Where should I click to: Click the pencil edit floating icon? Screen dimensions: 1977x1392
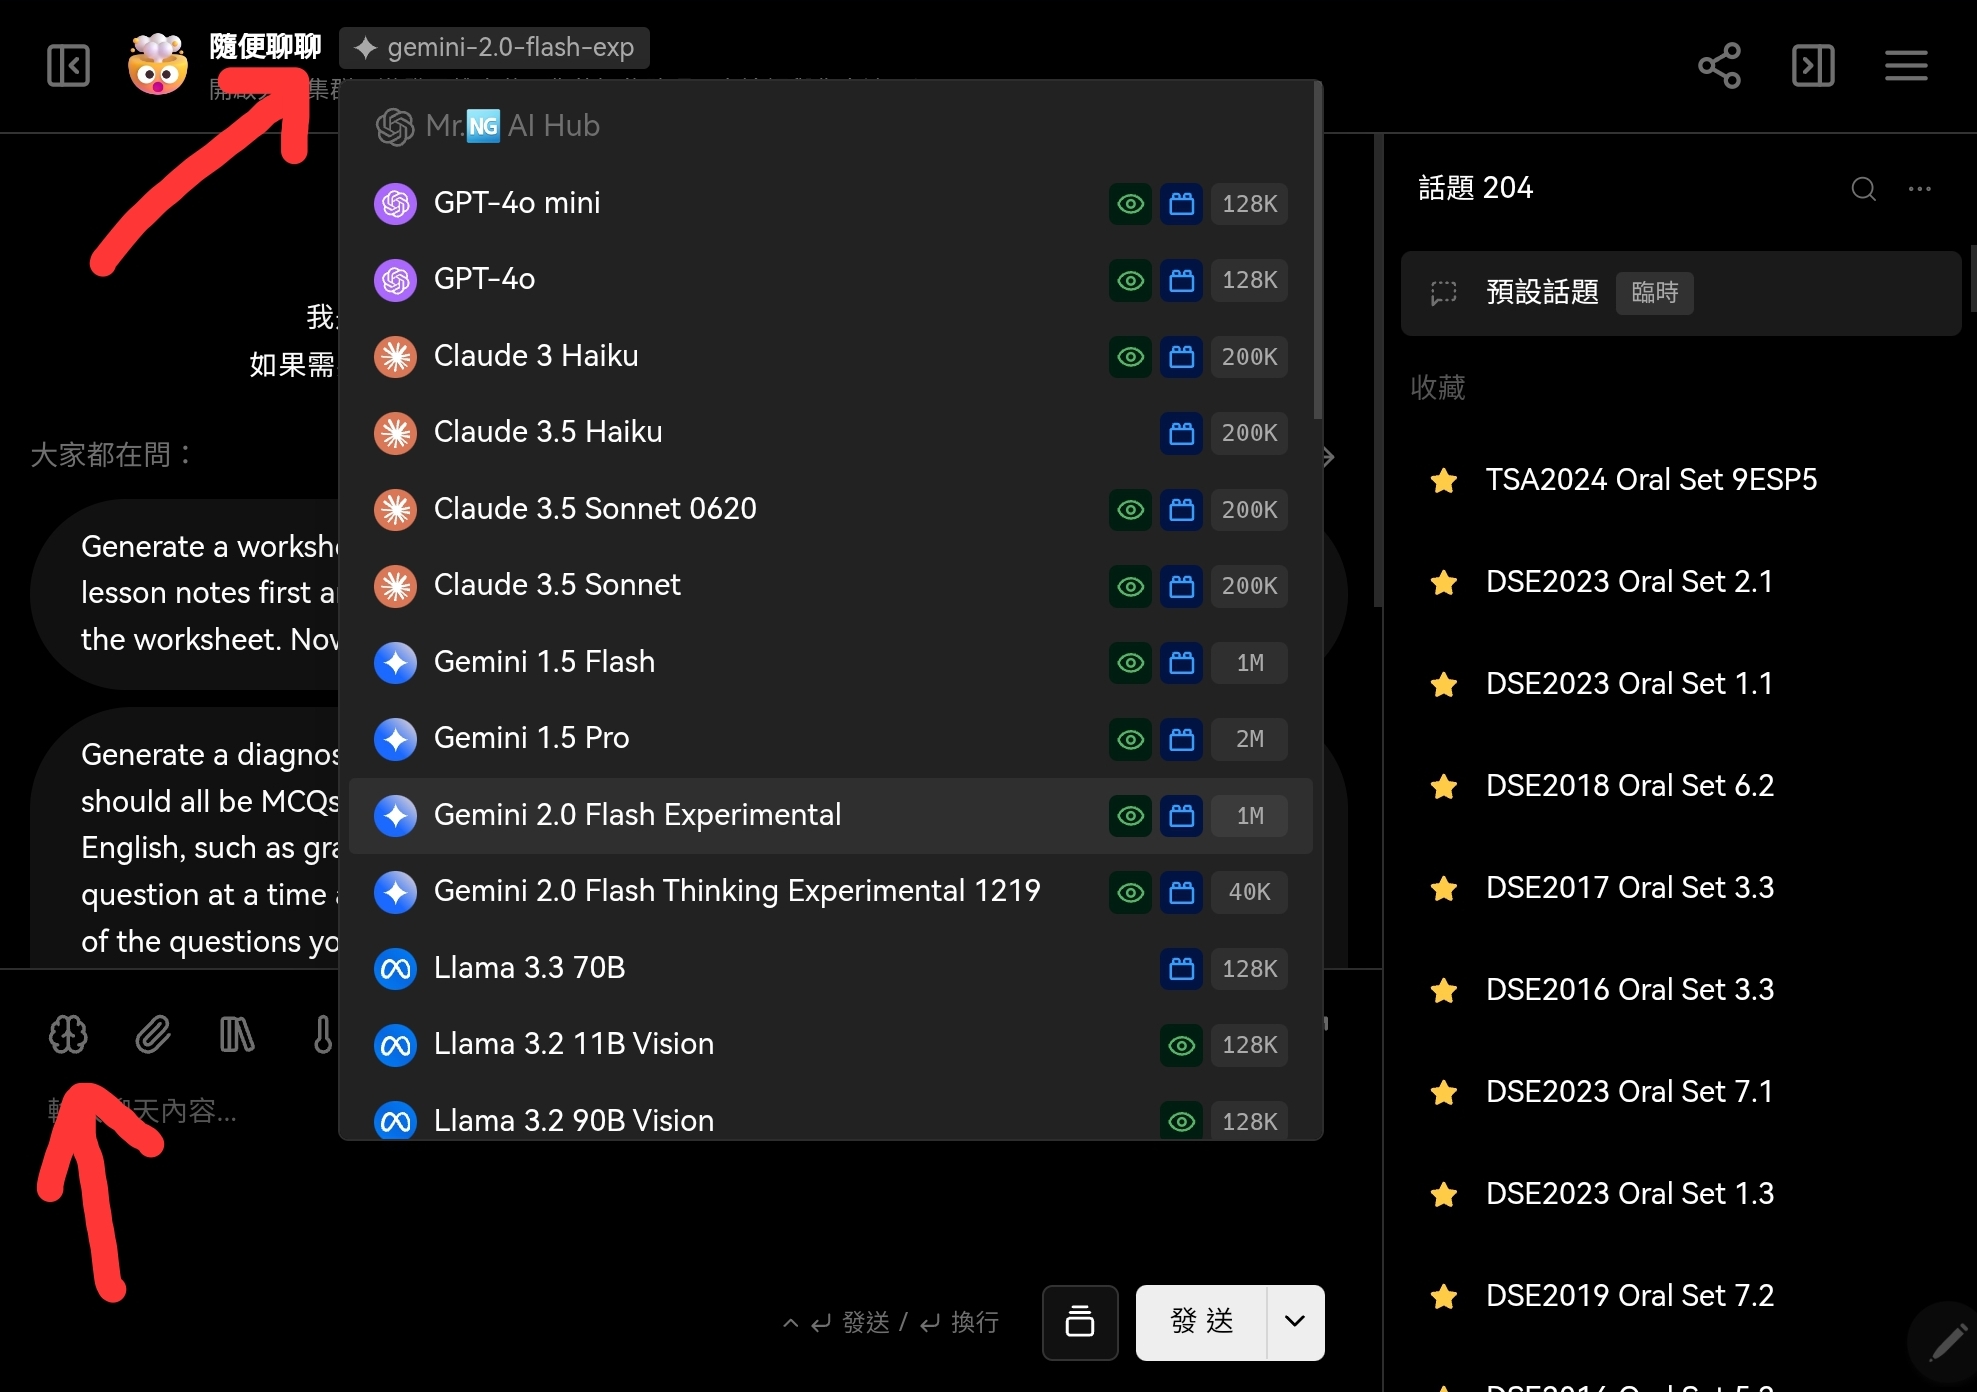1946,1344
